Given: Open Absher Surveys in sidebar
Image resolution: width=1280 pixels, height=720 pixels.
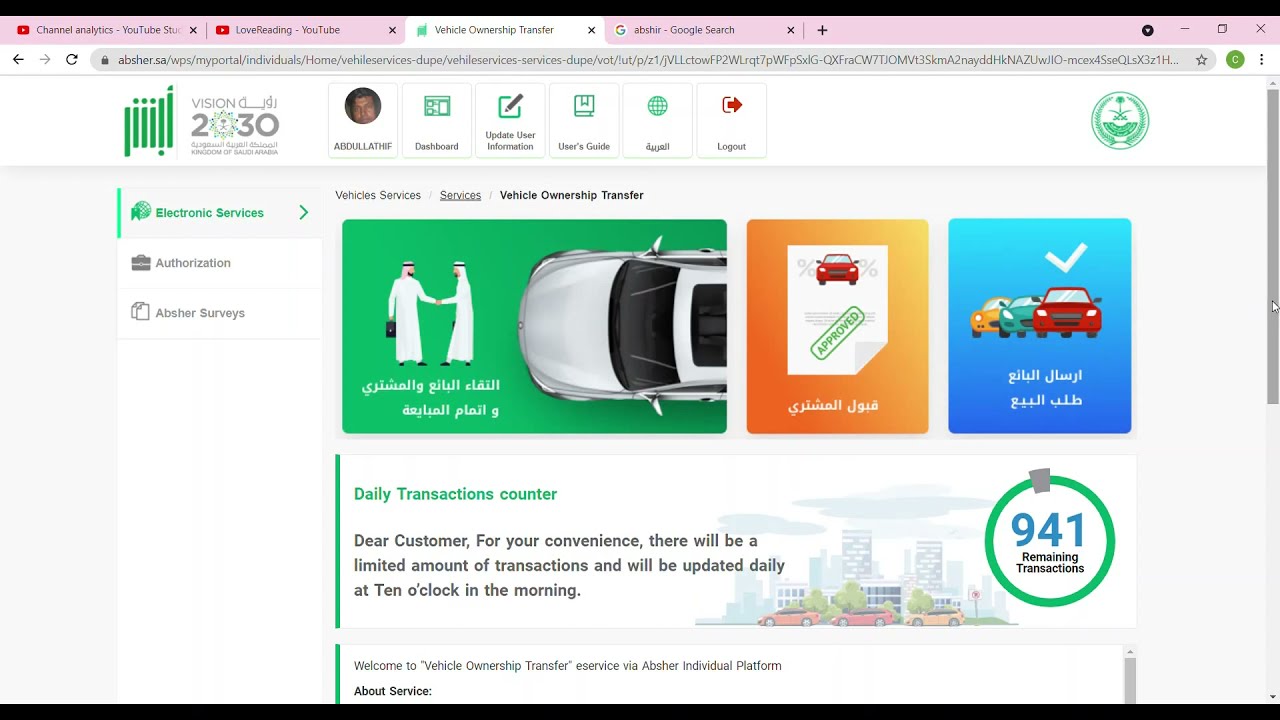Looking at the screenshot, I should tap(219, 313).
